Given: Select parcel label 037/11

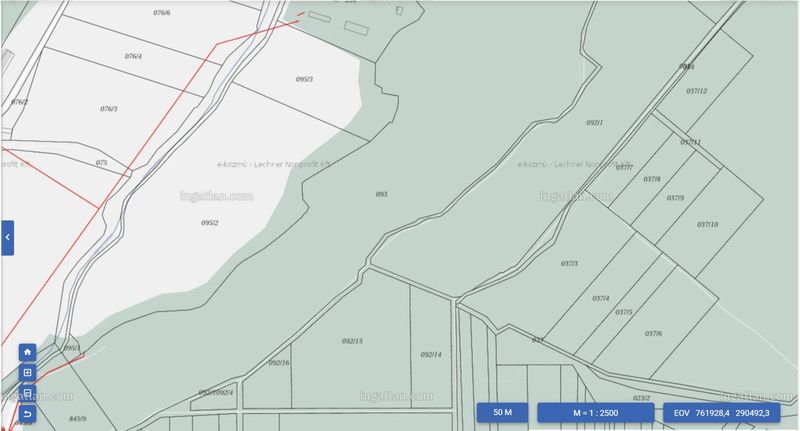Looking at the screenshot, I should click(x=690, y=142).
